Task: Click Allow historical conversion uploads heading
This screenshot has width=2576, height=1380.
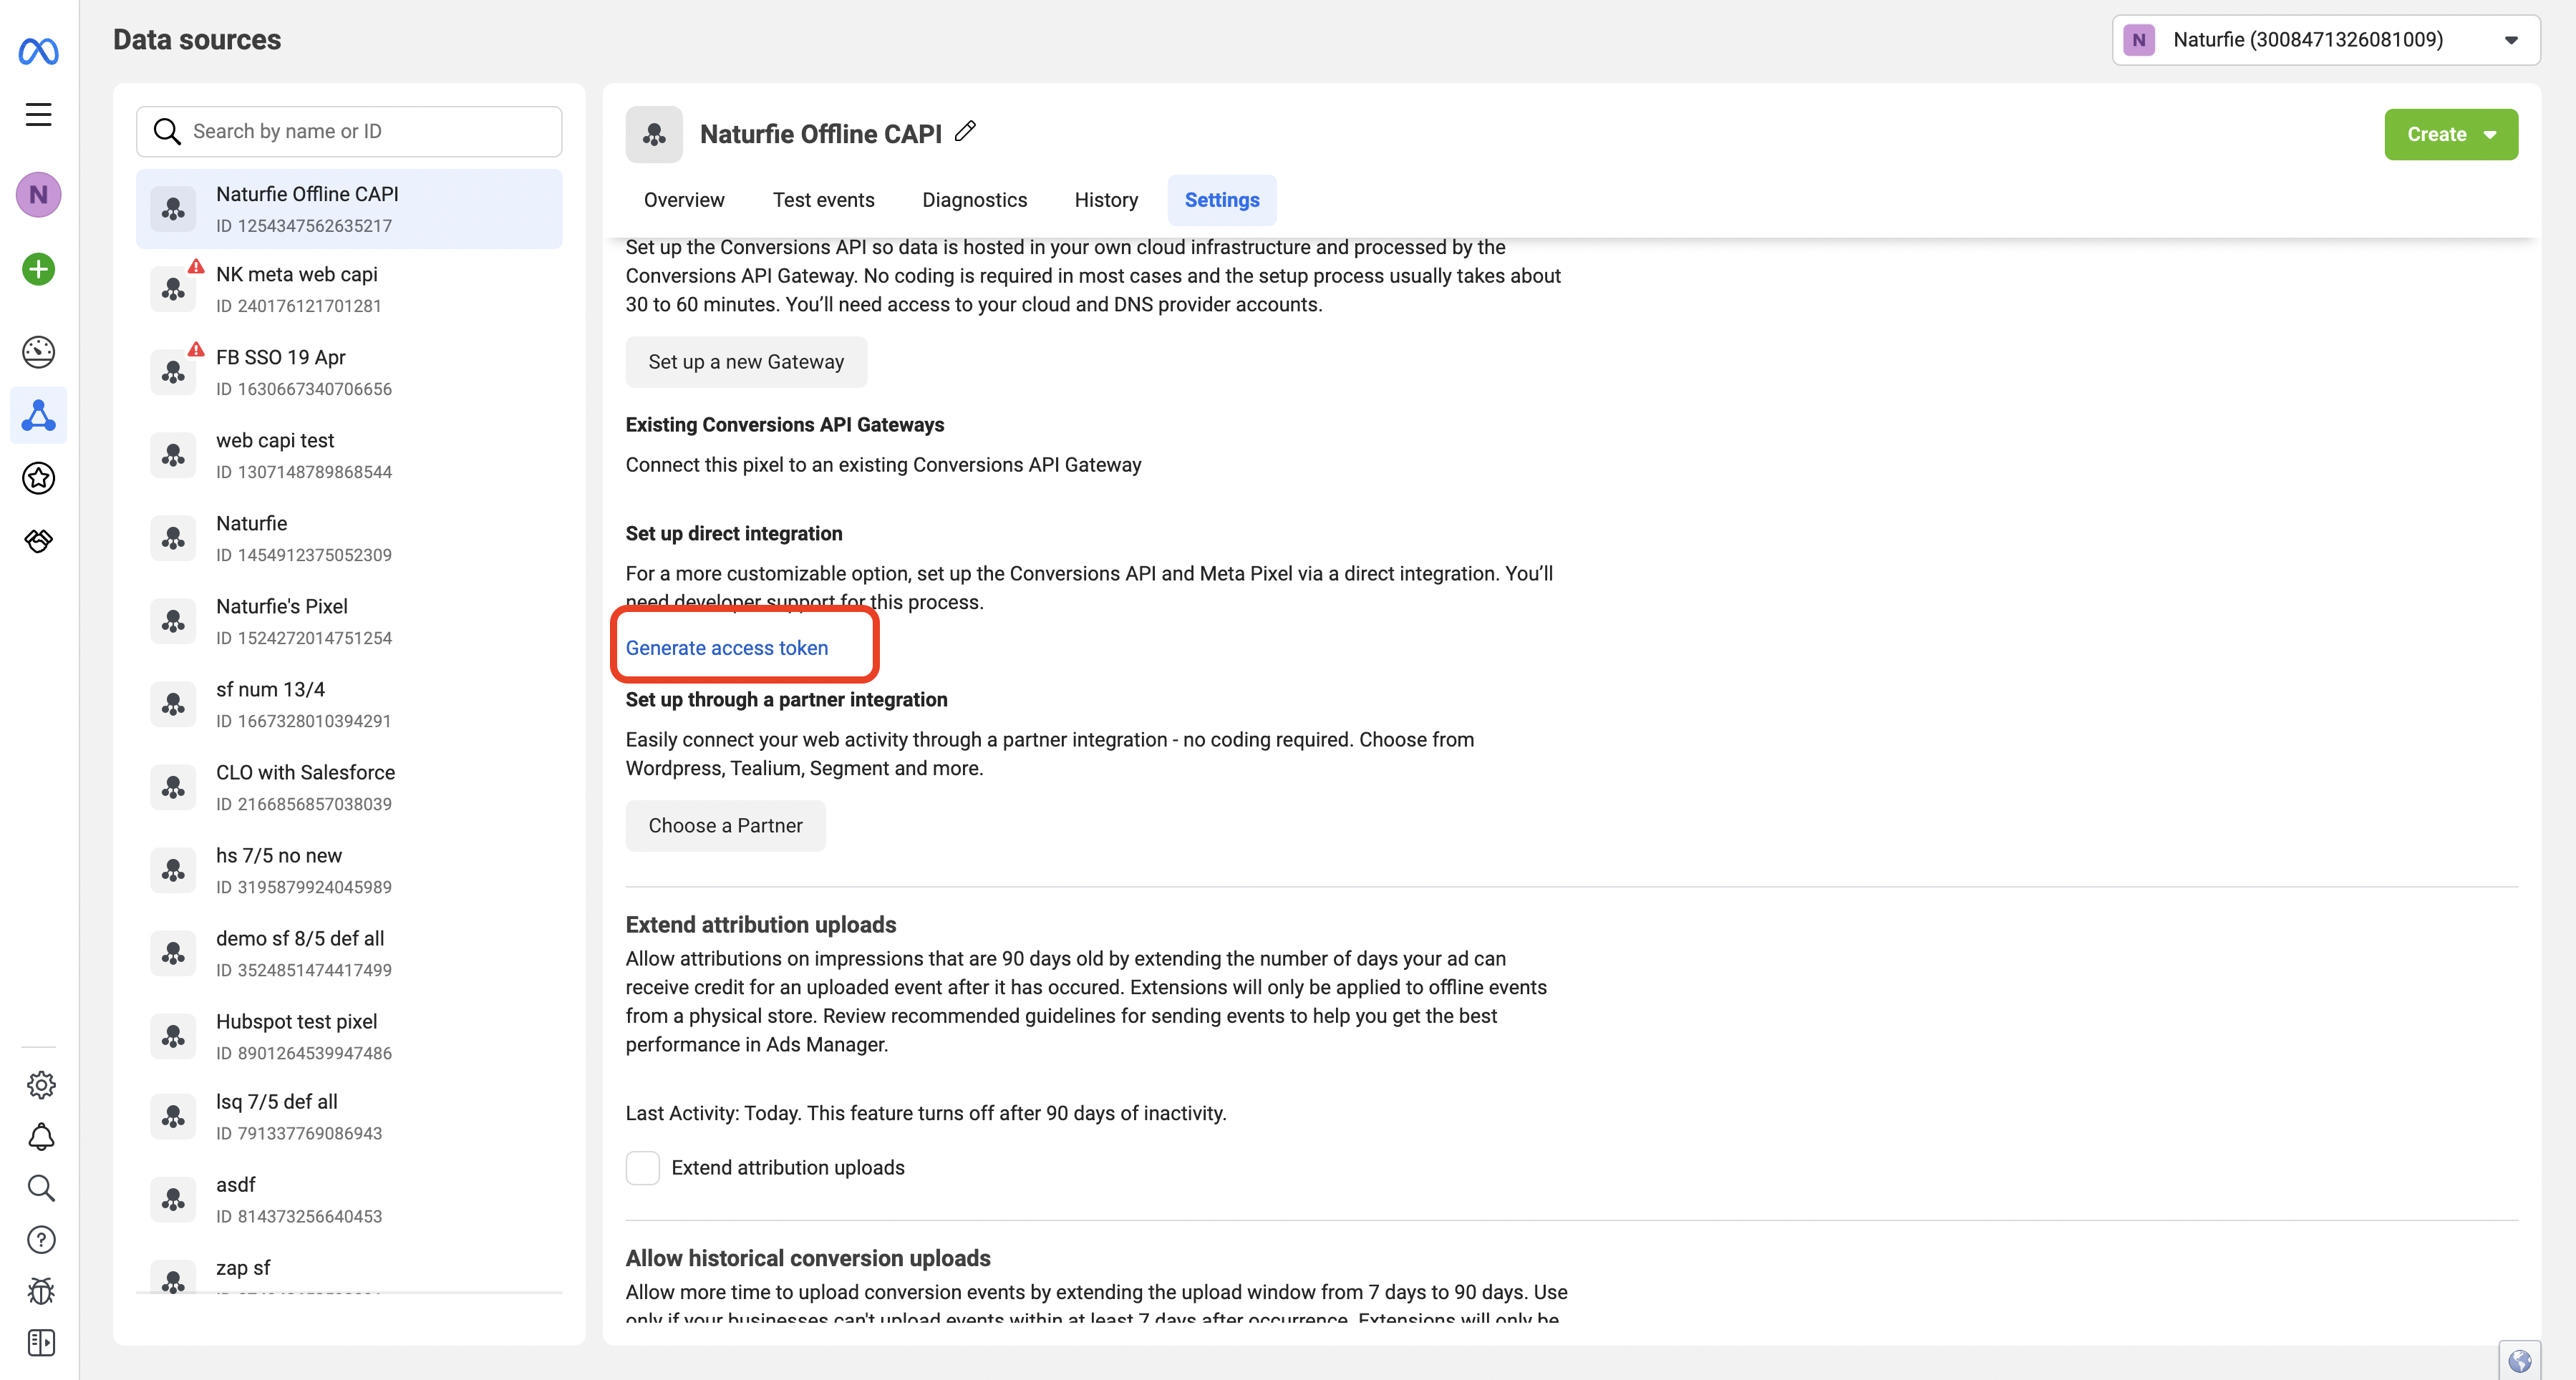Action: pyautogui.click(x=808, y=1258)
